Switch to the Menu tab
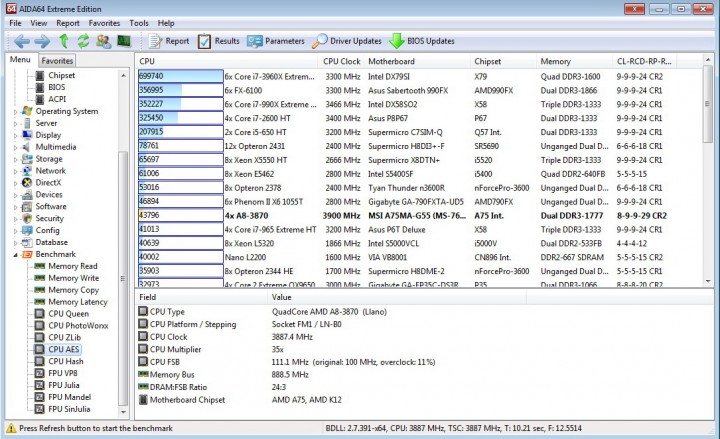This screenshot has width=720, height=439. coord(20,60)
